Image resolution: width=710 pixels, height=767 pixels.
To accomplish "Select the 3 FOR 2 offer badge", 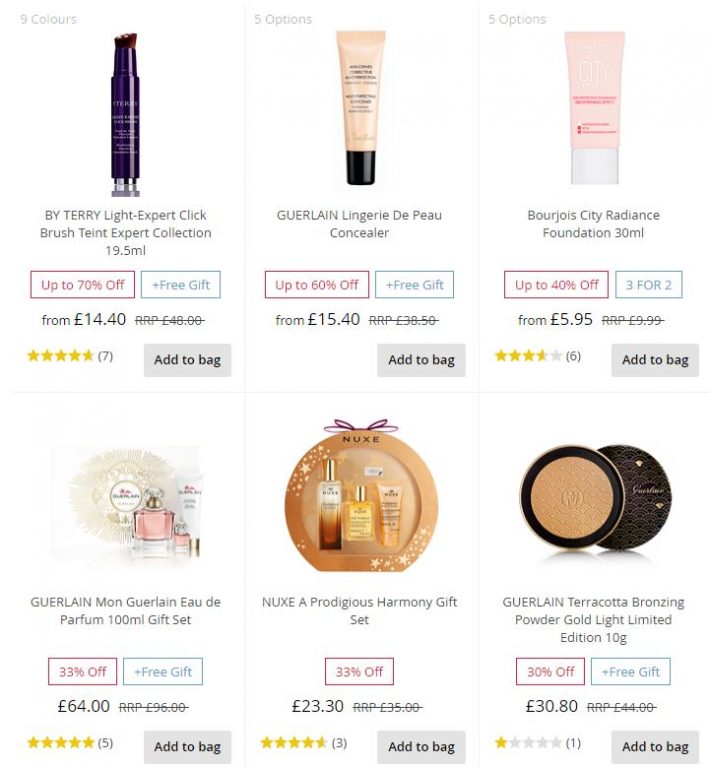I will pyautogui.click(x=648, y=285).
